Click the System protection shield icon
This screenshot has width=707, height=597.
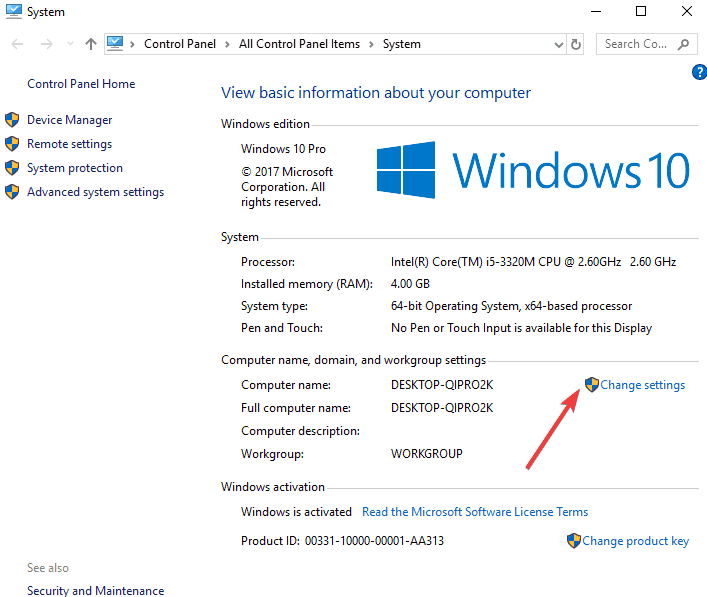point(12,168)
